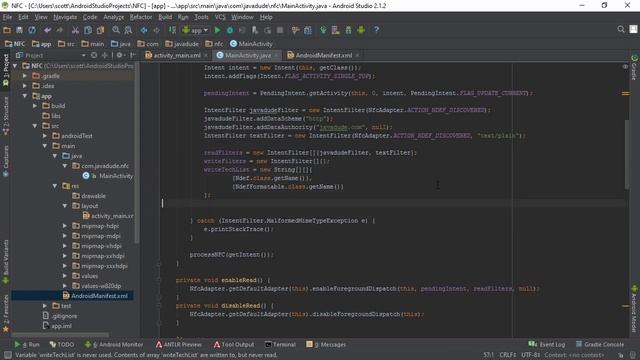
Task: Click the Paste icon in toolbar
Action: point(100,30)
